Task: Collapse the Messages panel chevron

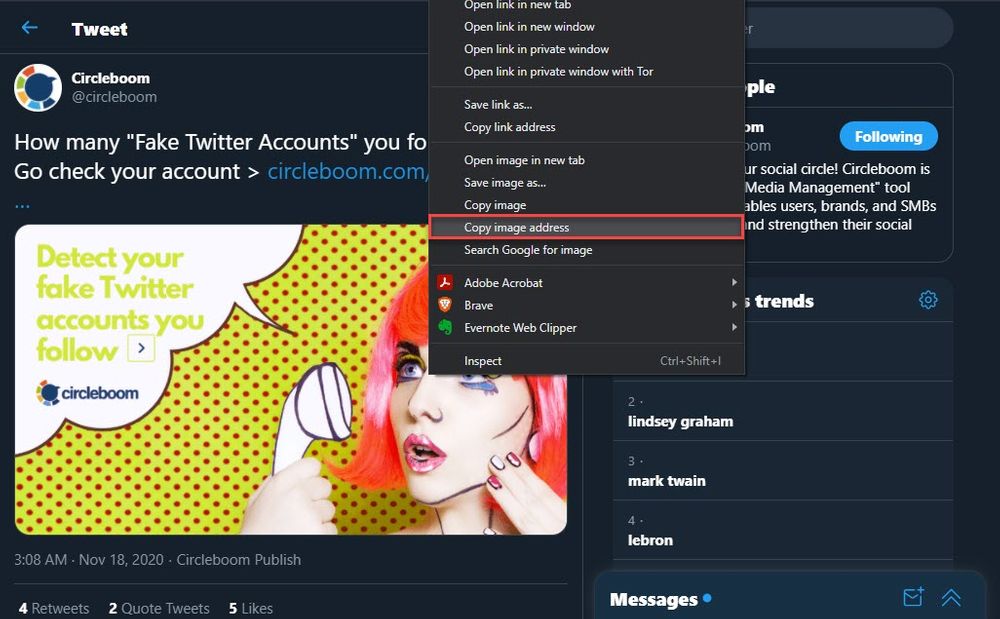Action: point(950,597)
